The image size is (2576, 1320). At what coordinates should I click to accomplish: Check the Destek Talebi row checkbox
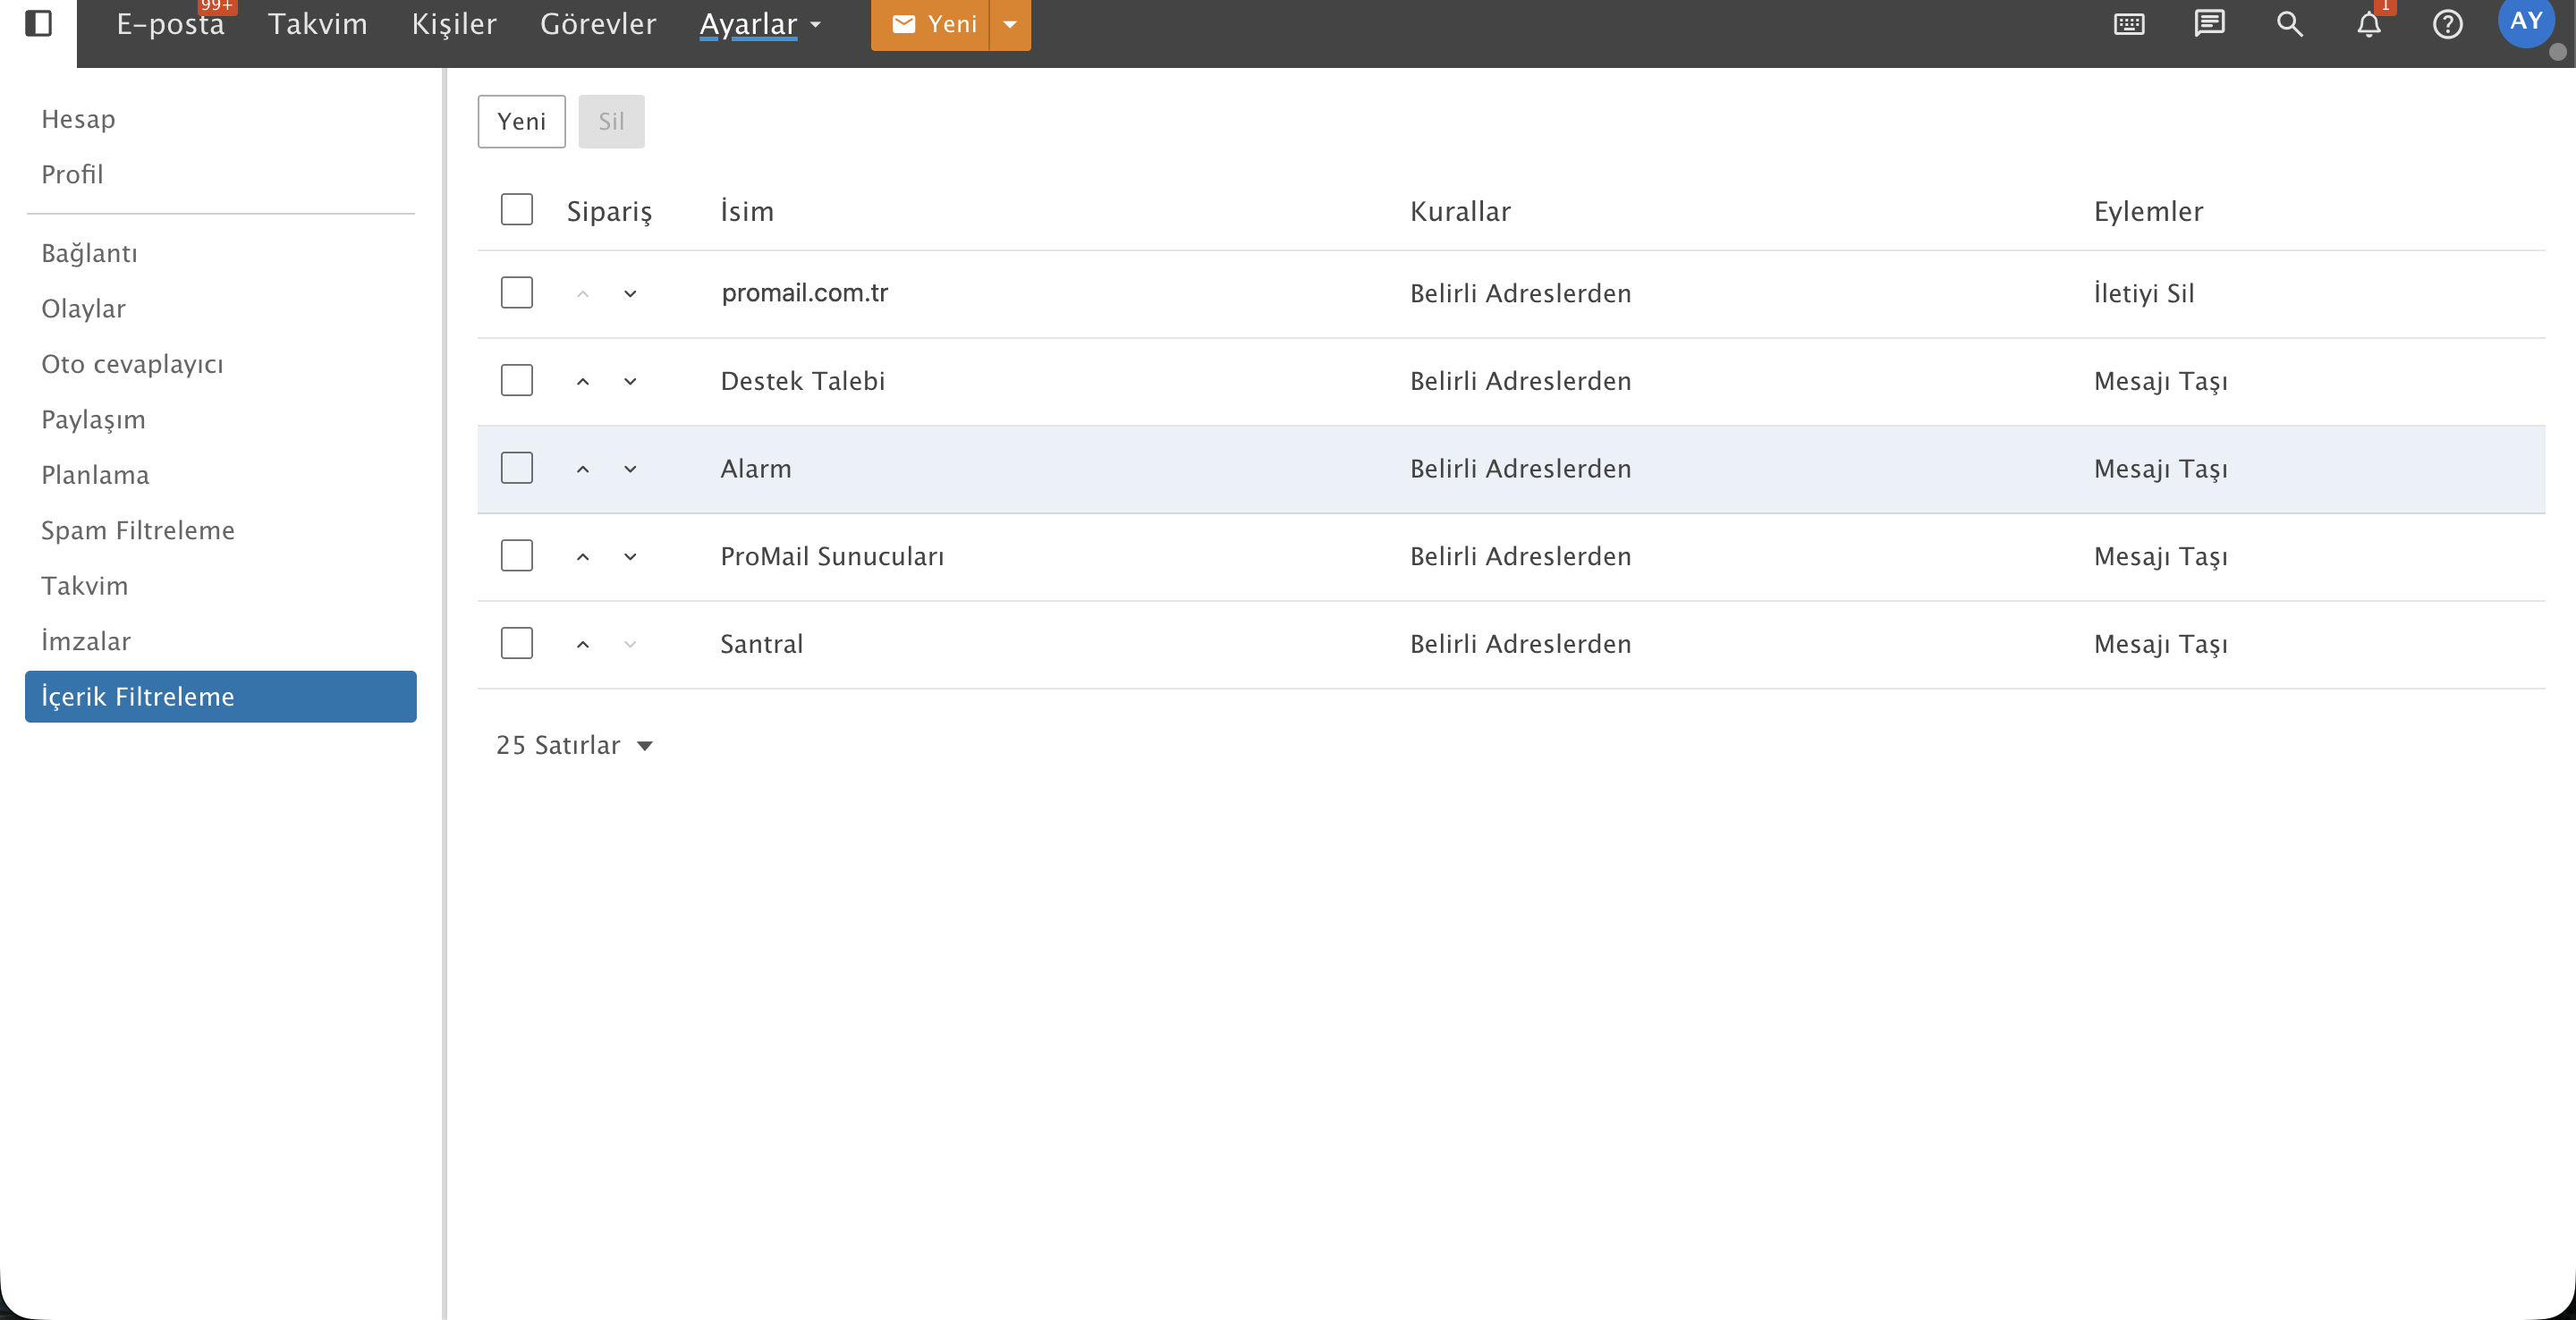(516, 380)
